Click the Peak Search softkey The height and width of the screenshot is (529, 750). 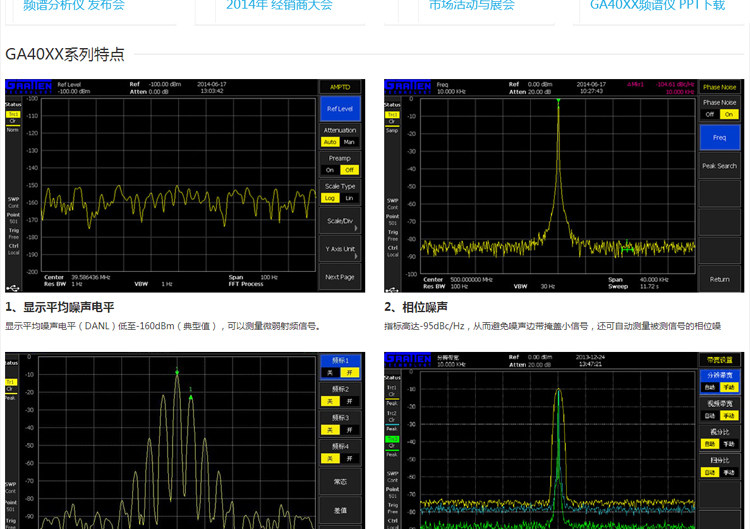click(719, 166)
